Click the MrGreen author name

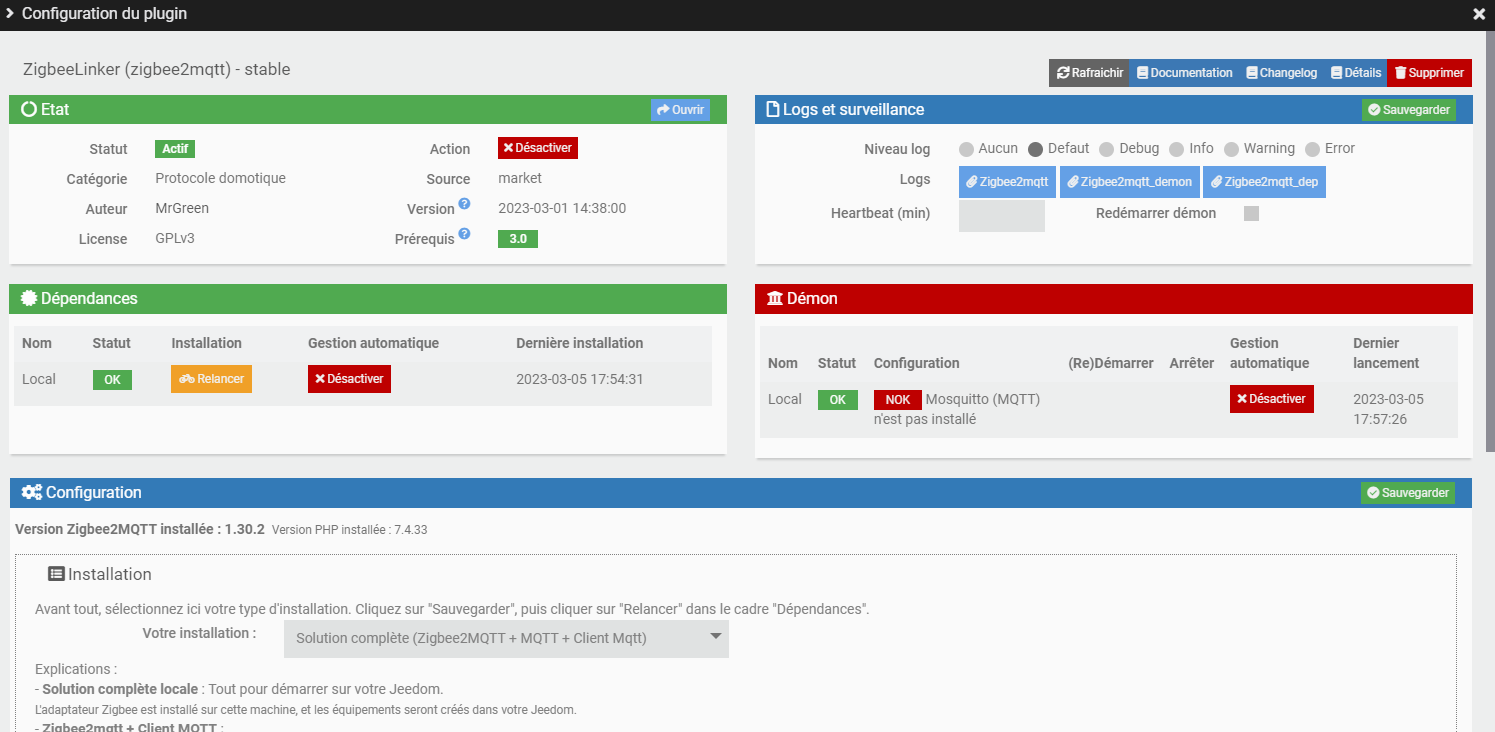tap(182, 208)
